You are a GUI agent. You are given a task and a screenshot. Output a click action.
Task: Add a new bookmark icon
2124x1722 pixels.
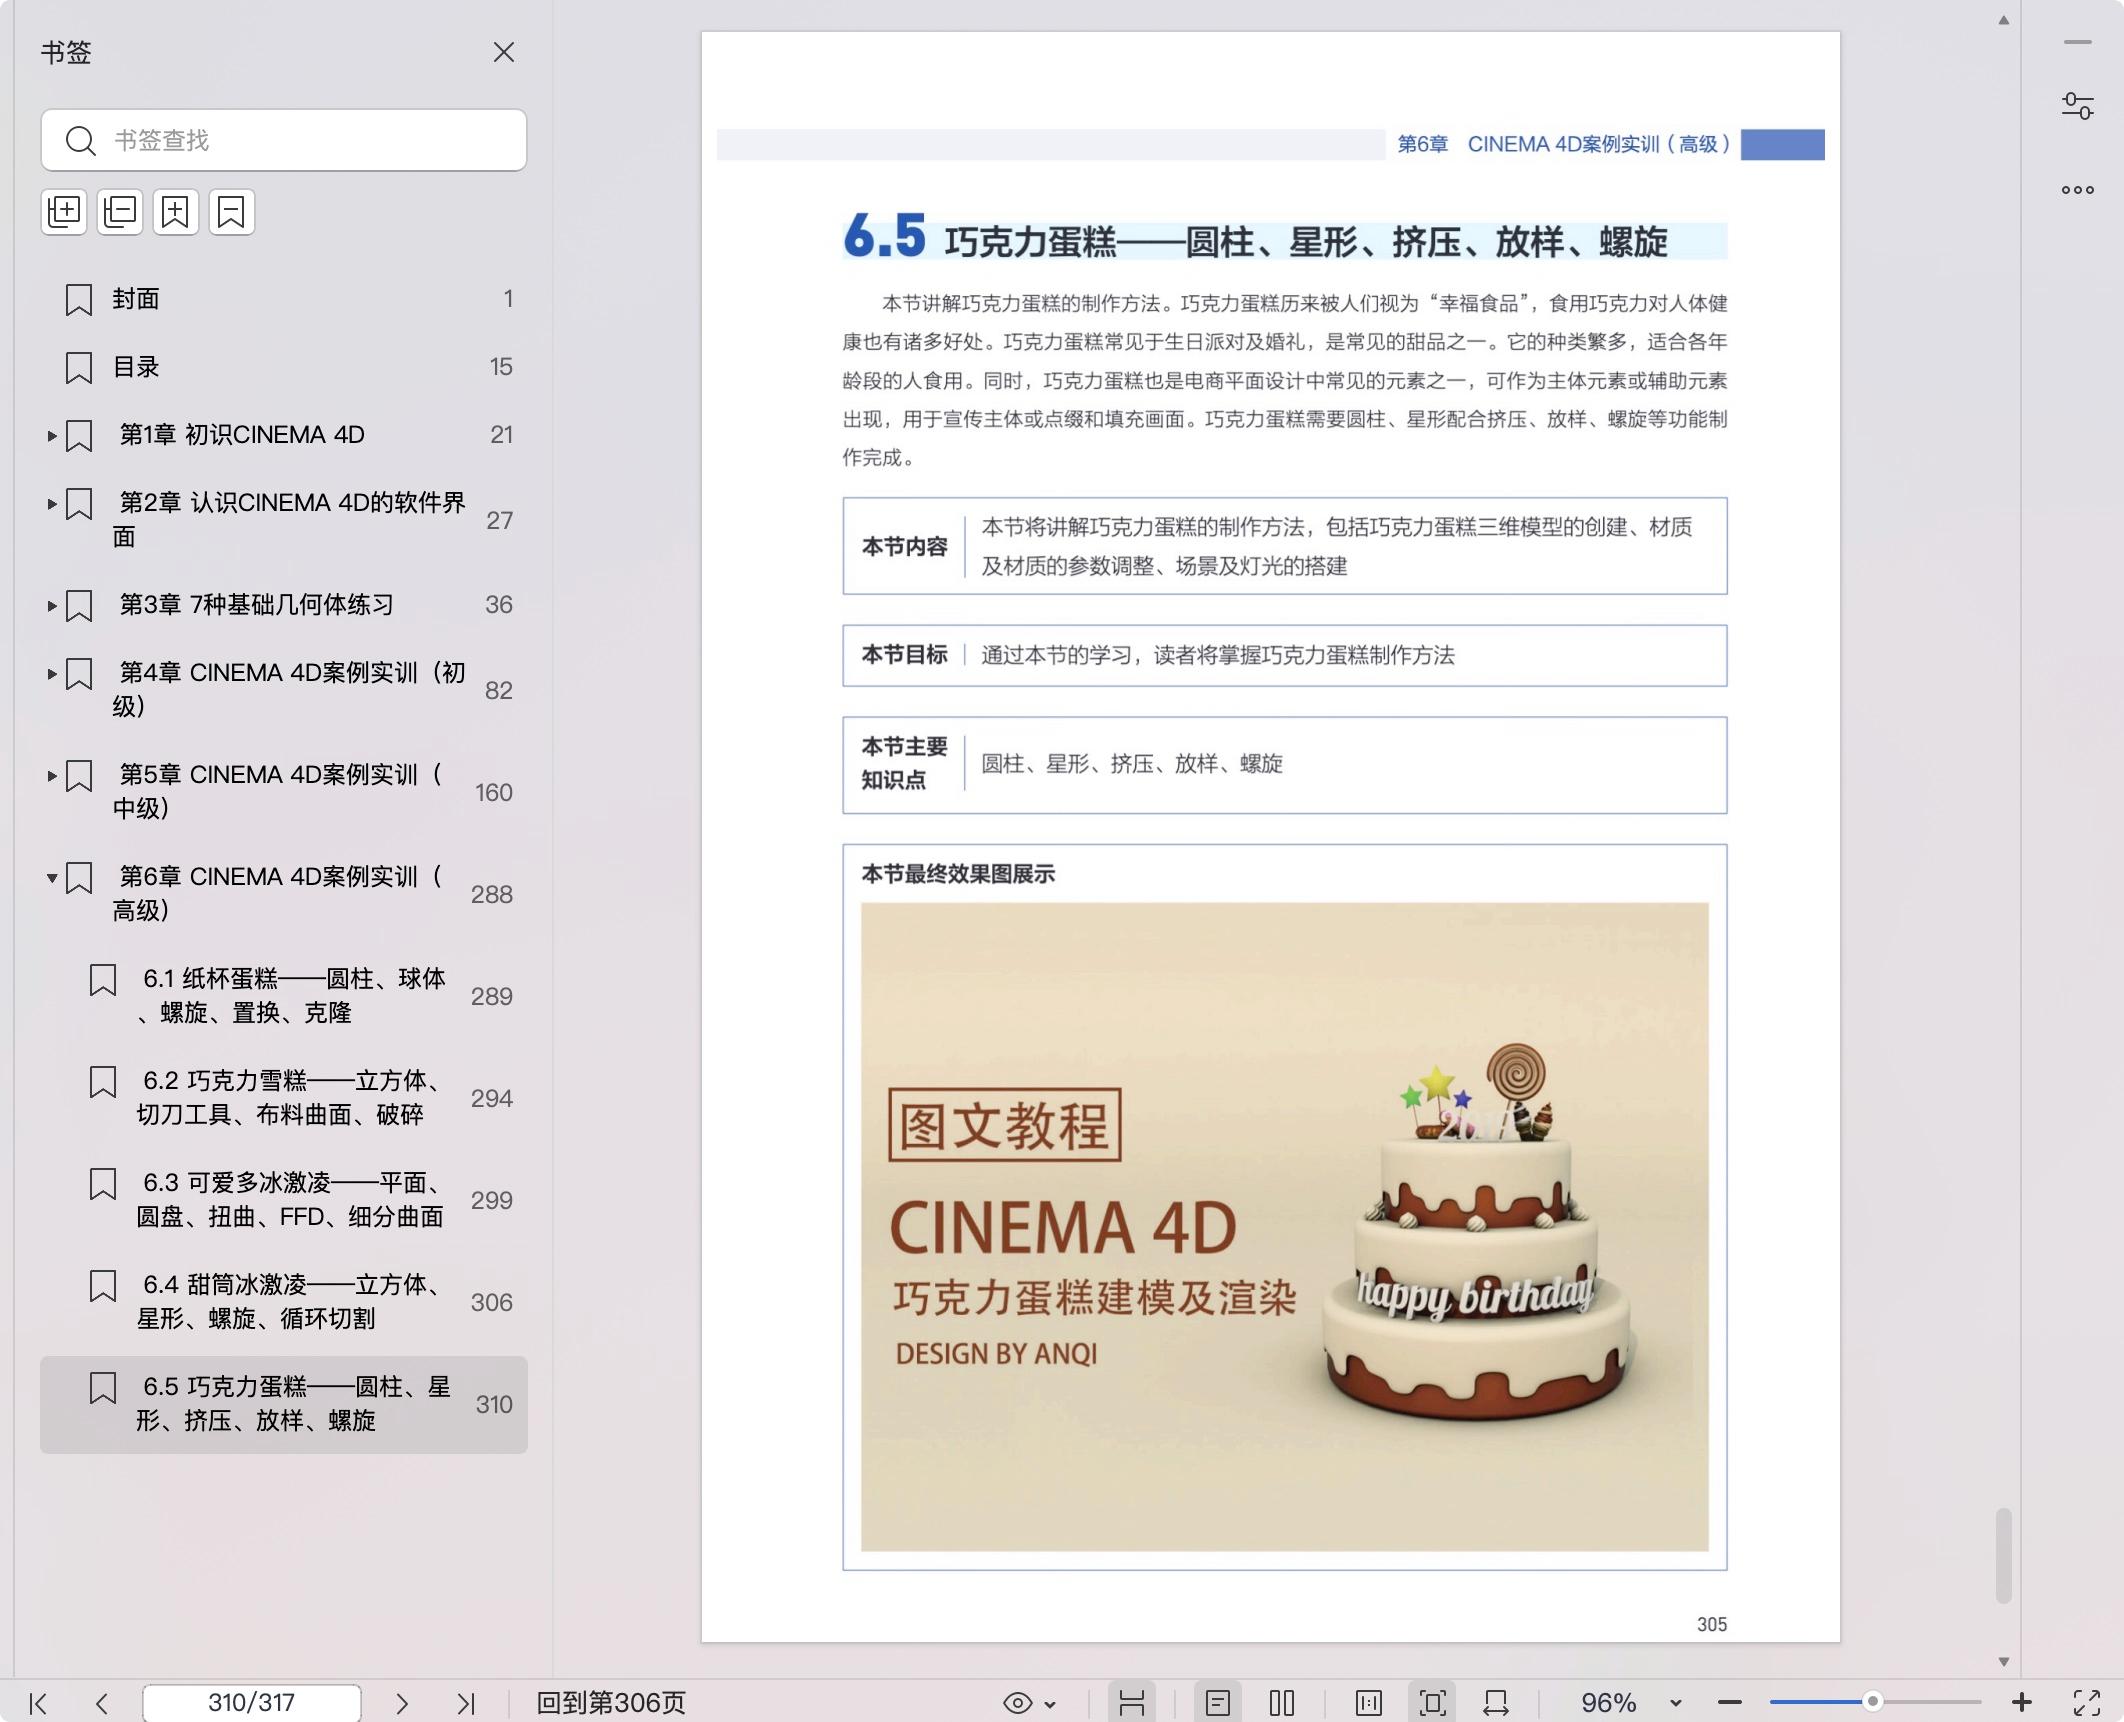pos(176,212)
